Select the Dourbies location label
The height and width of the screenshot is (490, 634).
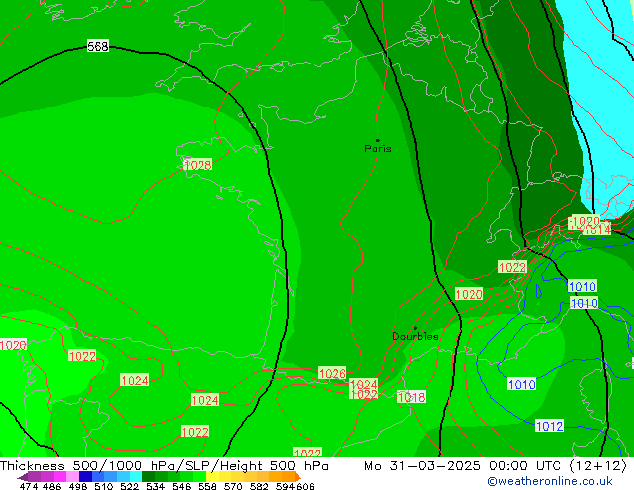tap(415, 336)
